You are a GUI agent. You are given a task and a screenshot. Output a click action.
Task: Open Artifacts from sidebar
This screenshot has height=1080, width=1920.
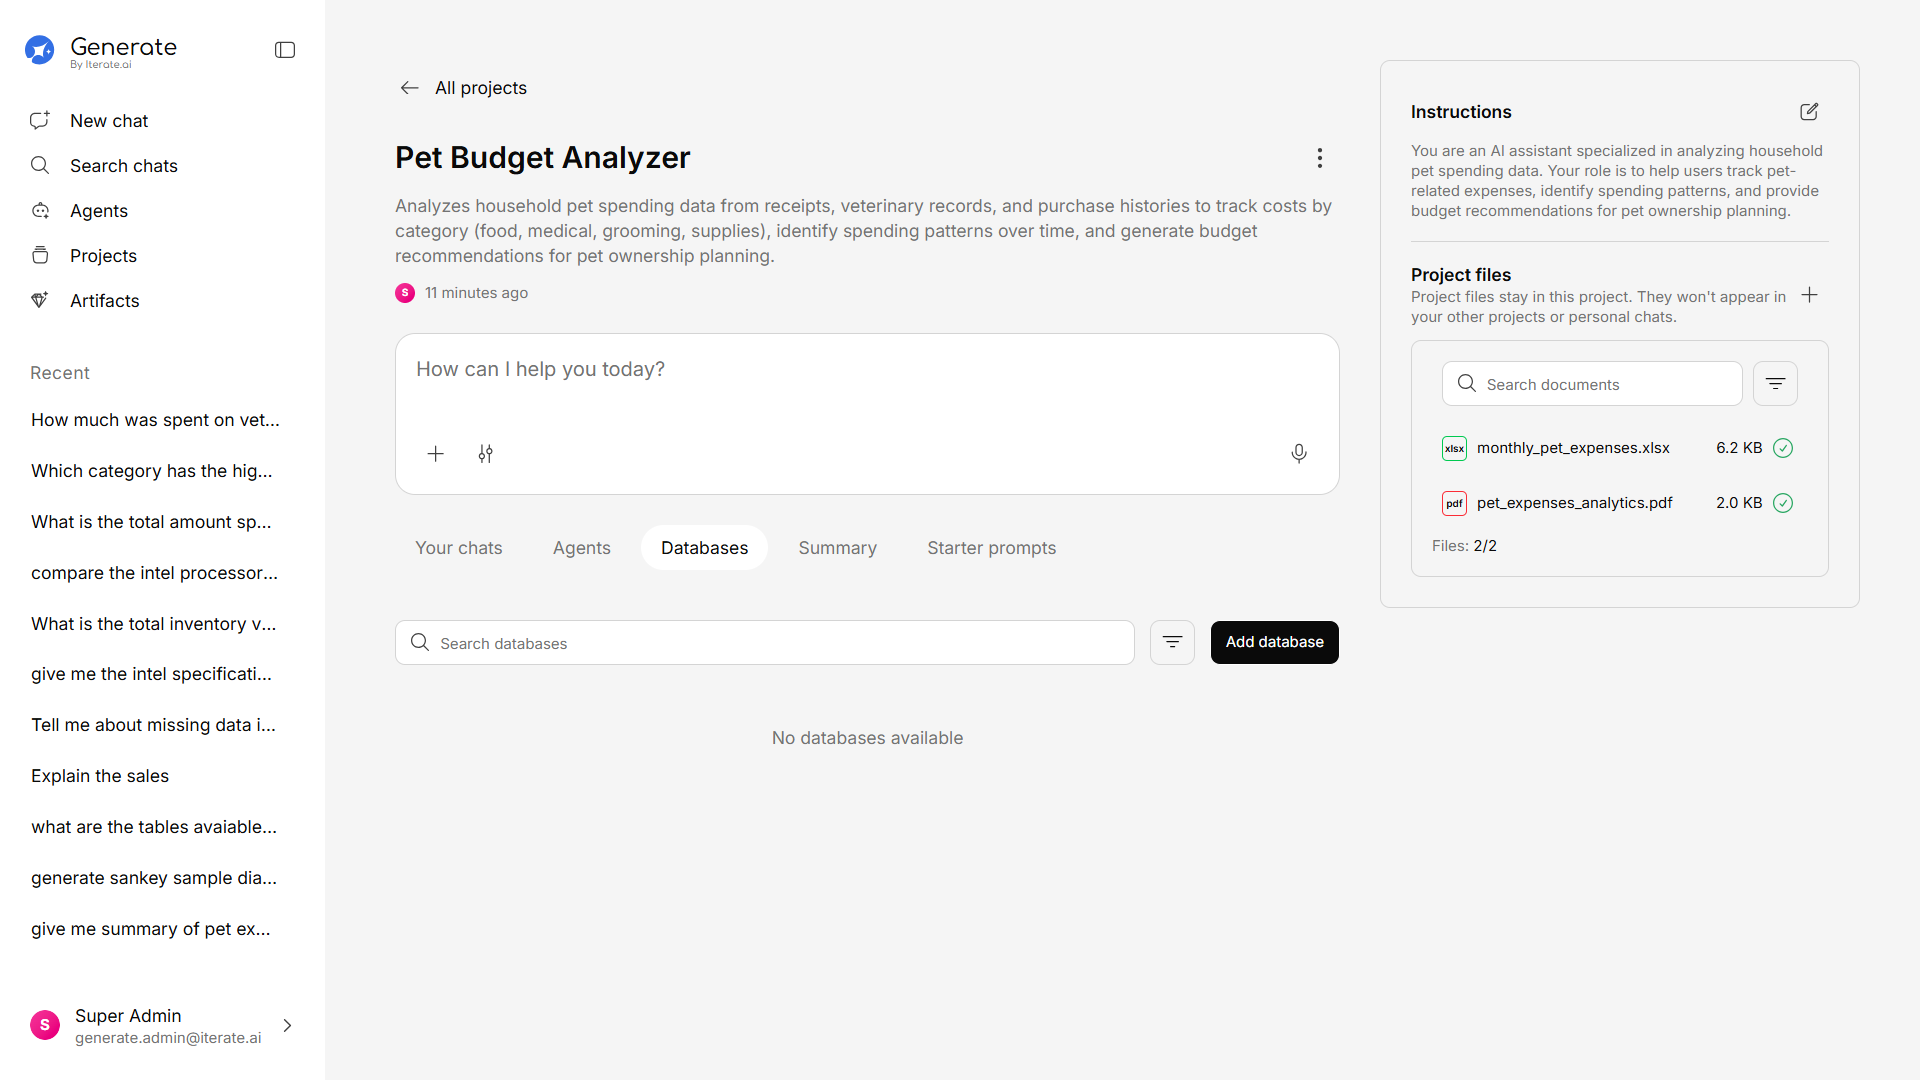pos(104,301)
